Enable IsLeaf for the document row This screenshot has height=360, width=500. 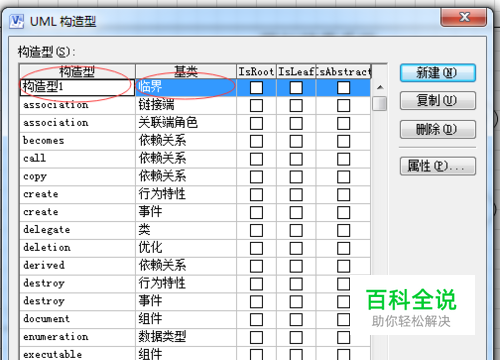click(296, 319)
